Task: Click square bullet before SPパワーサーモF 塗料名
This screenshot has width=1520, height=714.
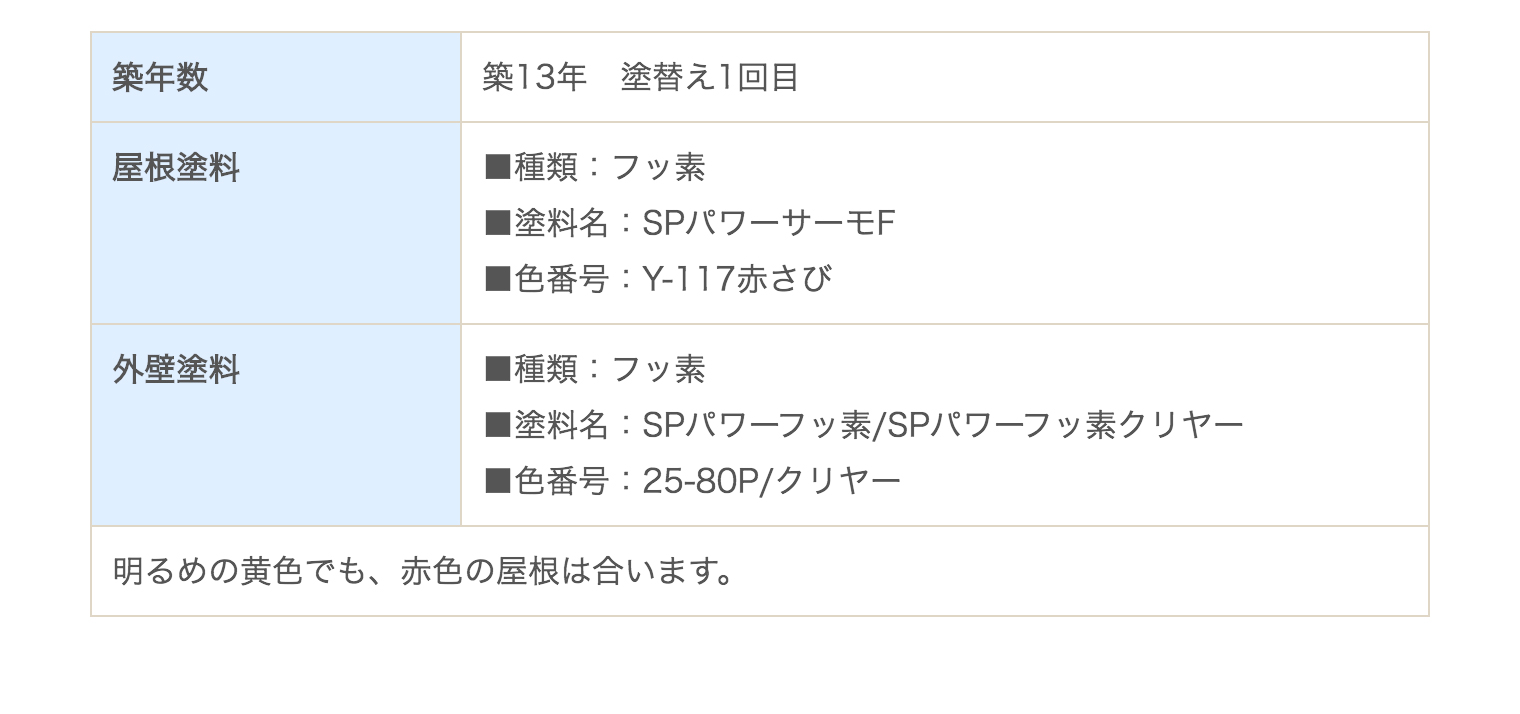Action: click(497, 223)
